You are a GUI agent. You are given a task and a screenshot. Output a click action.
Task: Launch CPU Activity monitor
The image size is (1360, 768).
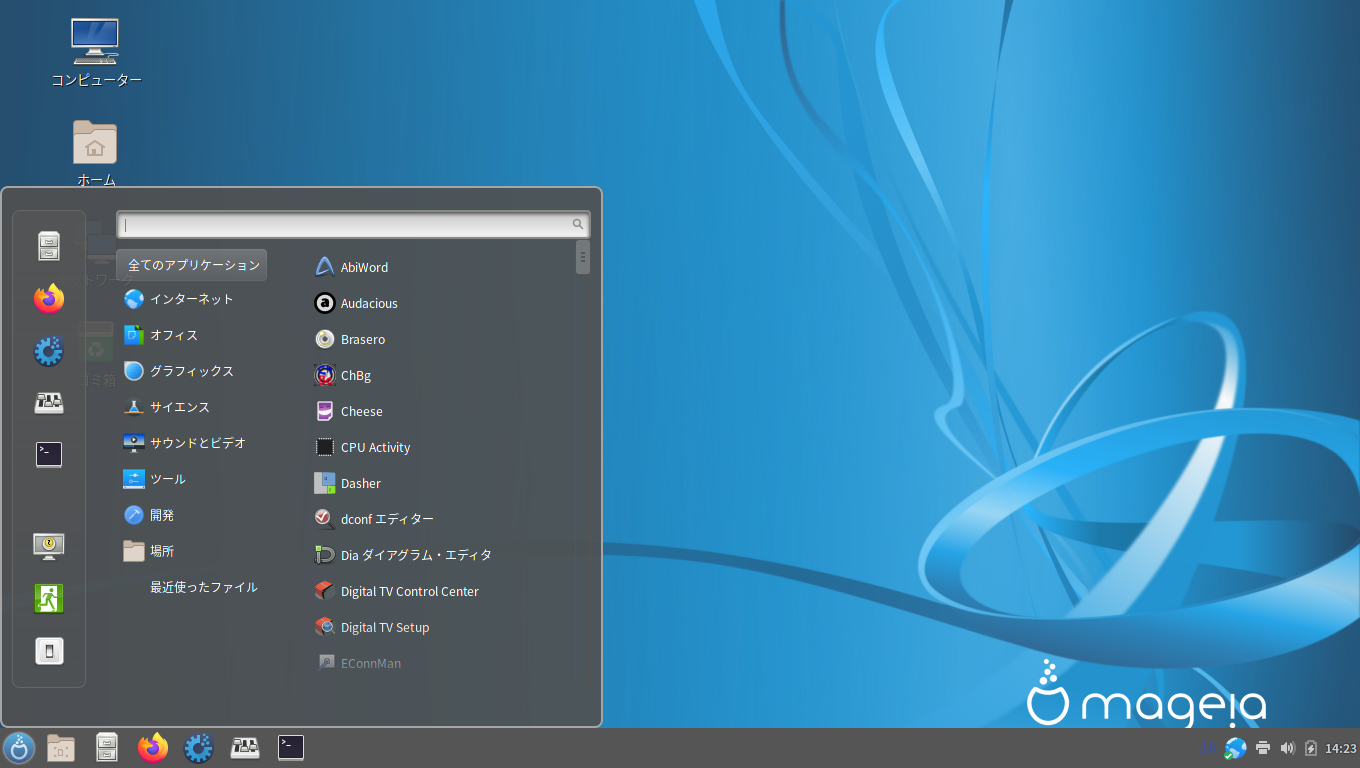pos(363,447)
